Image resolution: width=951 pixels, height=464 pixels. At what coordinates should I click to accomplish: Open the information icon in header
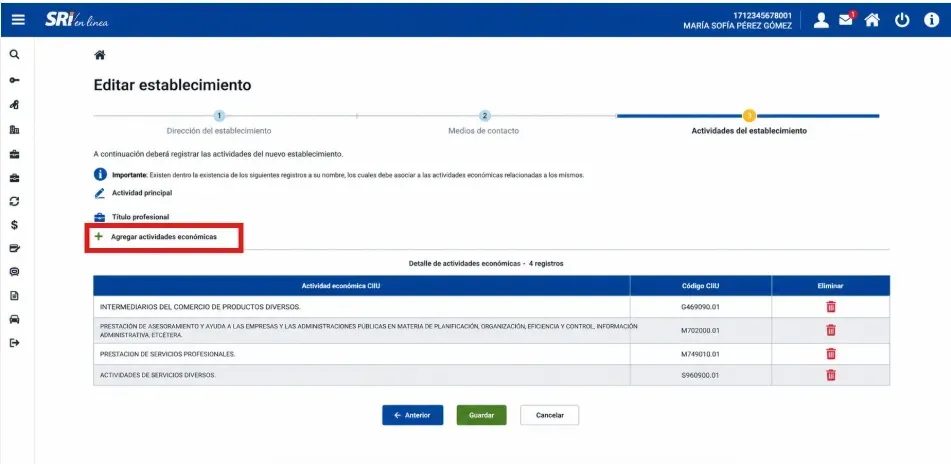pyautogui.click(x=932, y=20)
